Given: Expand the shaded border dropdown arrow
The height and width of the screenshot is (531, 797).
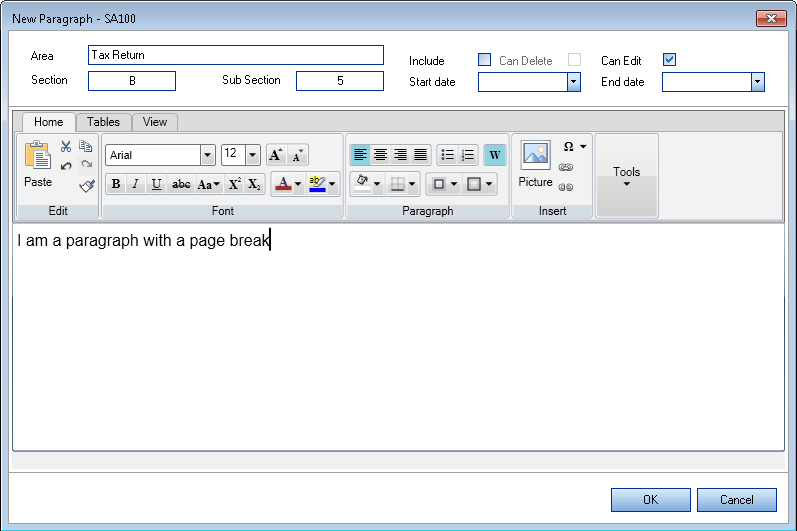Looking at the screenshot, I should pos(489,184).
